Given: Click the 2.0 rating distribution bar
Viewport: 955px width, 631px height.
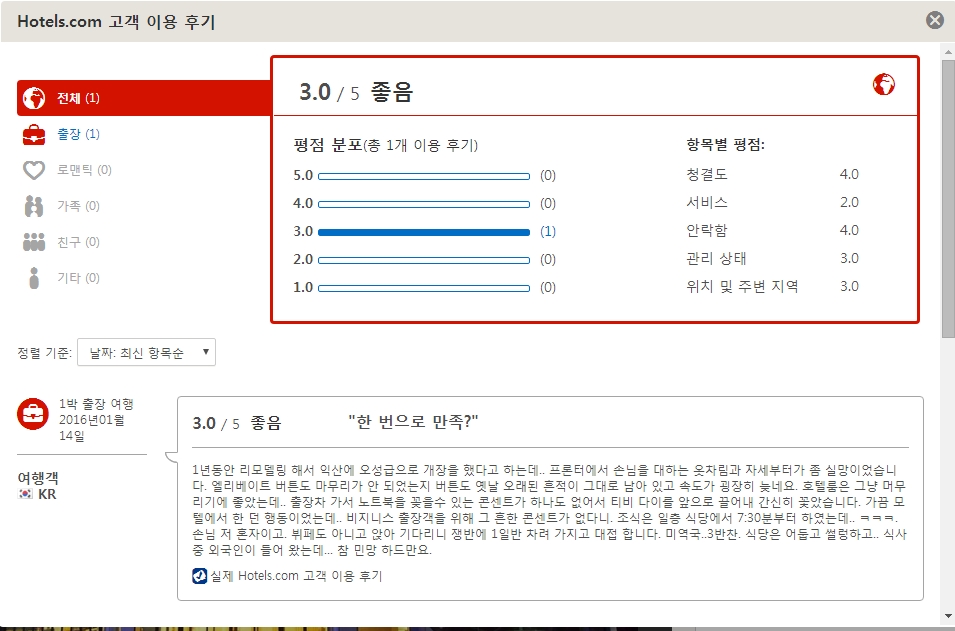Looking at the screenshot, I should 424,260.
